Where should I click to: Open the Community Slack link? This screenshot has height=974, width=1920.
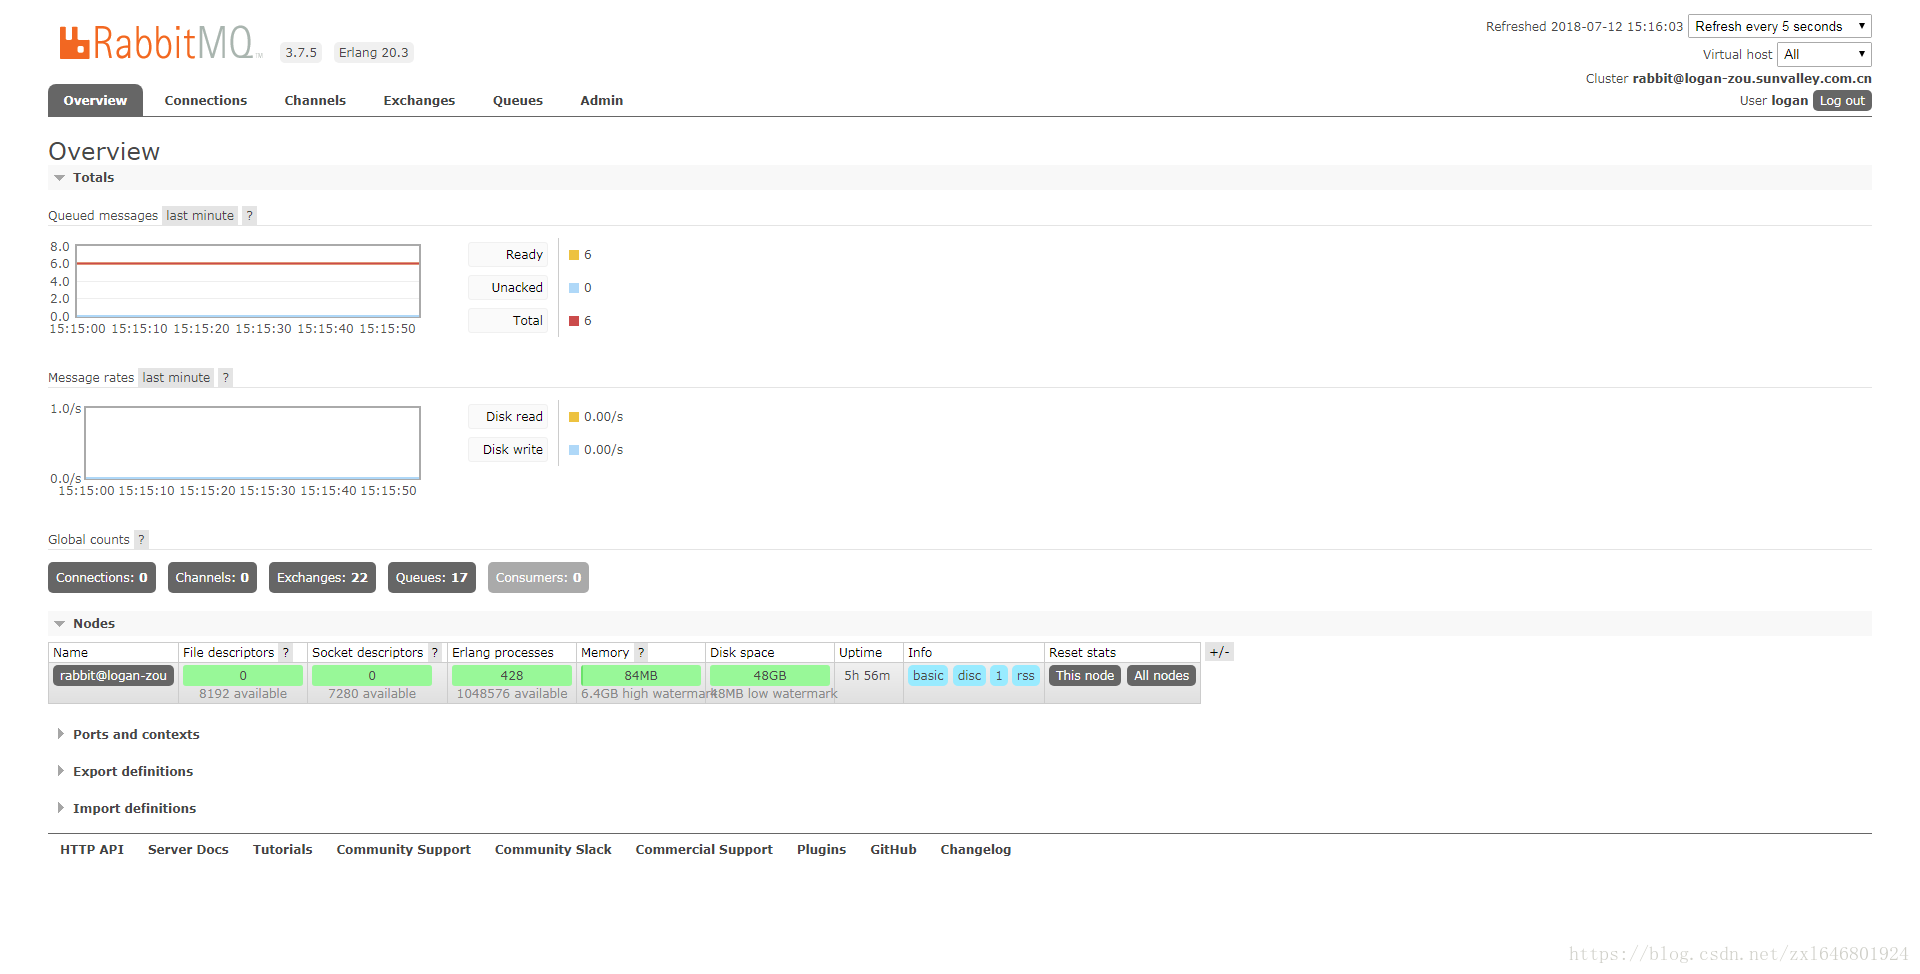point(553,849)
